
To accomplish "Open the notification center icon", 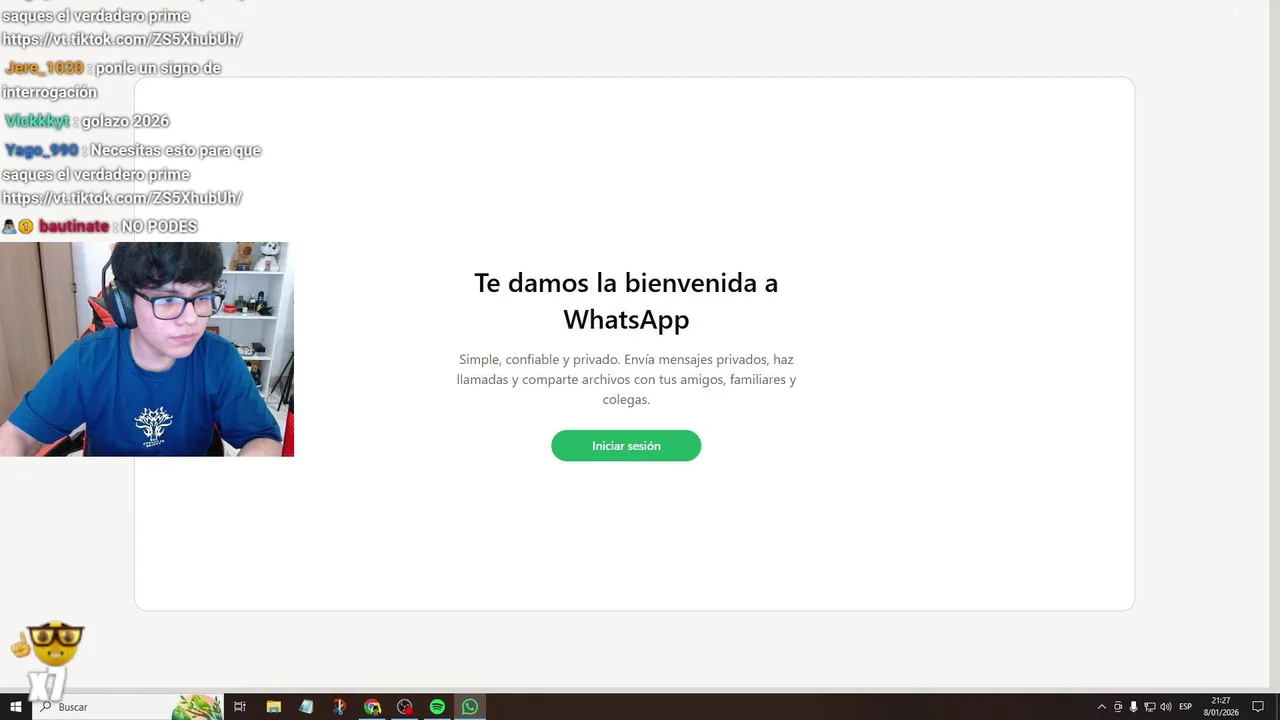I will tap(1258, 707).
